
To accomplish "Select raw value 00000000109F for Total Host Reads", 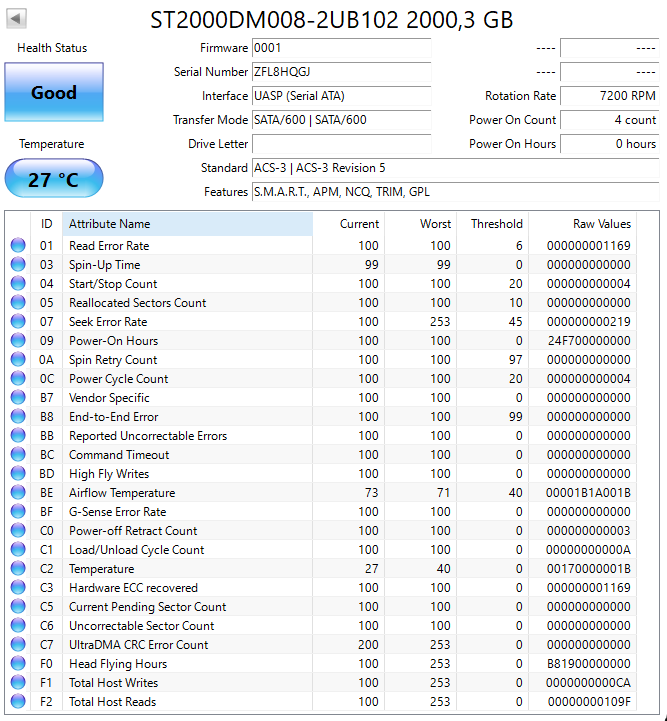I will click(x=589, y=702).
